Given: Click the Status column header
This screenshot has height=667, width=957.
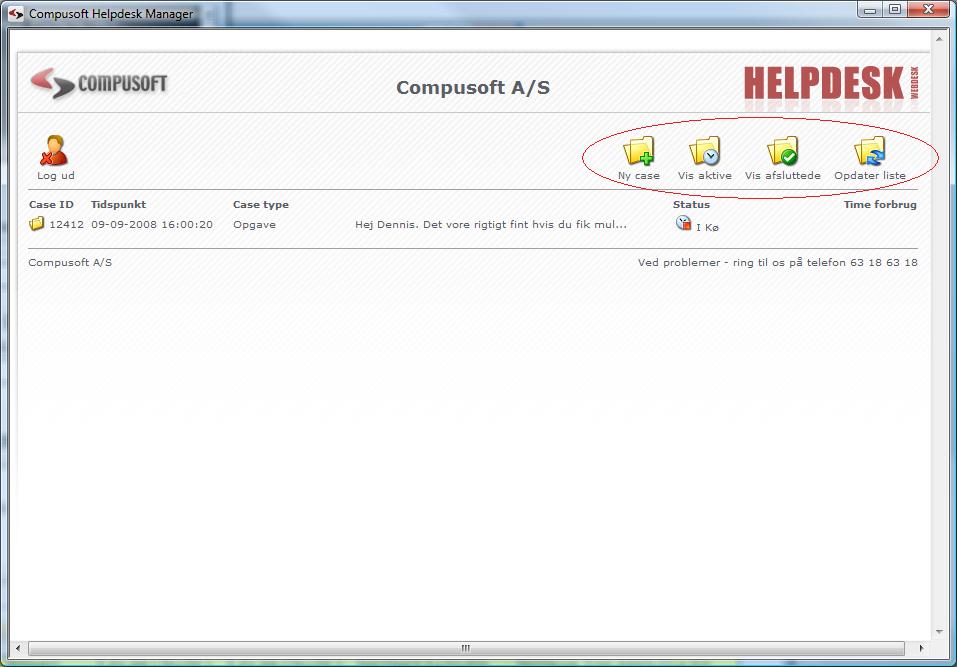Looking at the screenshot, I should pyautogui.click(x=691, y=204).
